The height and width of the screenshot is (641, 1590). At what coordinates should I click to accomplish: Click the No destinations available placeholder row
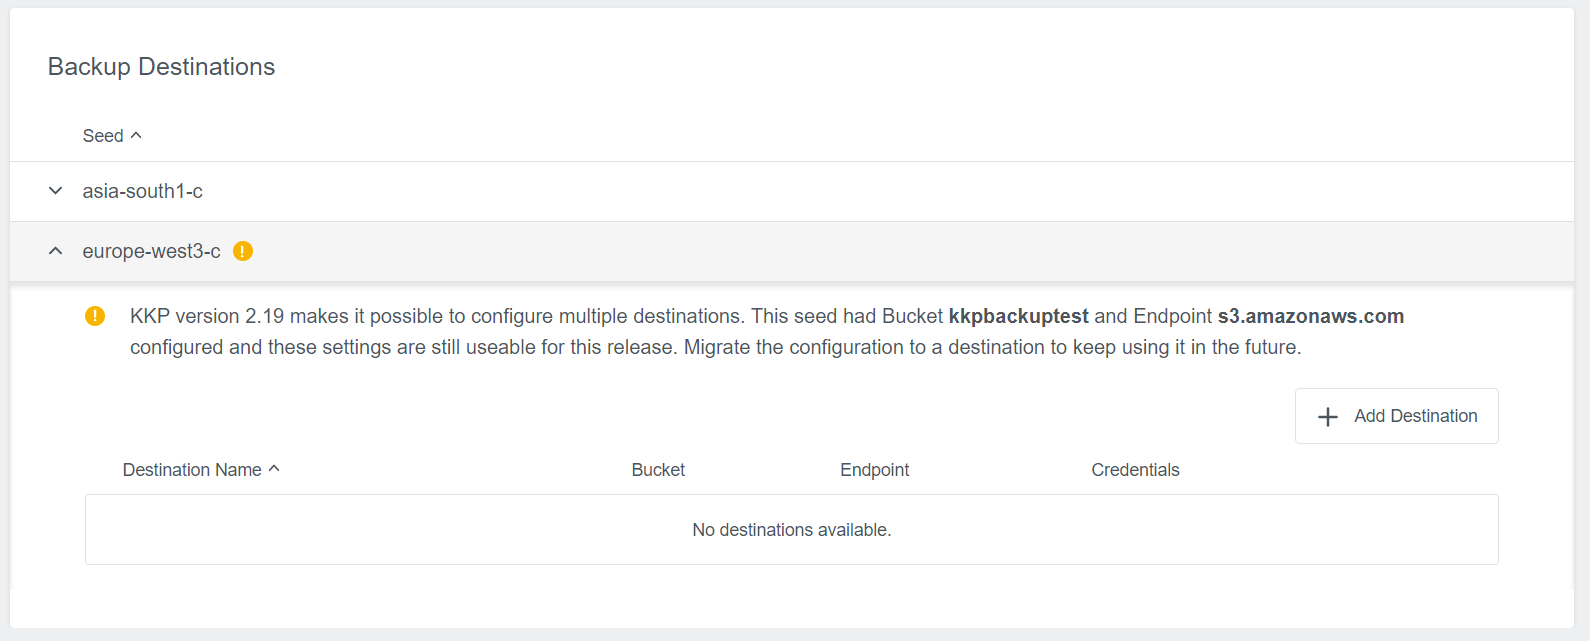click(x=791, y=529)
